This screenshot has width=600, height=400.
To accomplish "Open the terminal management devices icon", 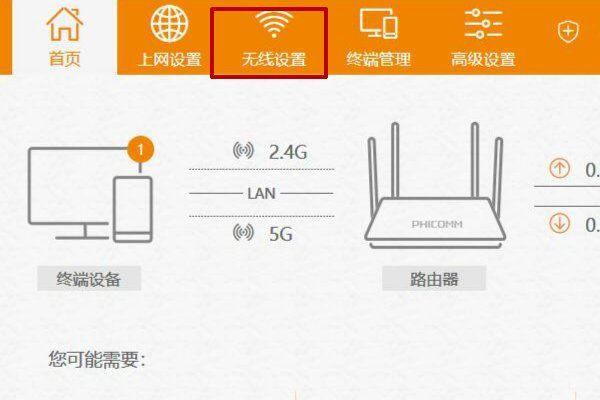I will pos(378,24).
